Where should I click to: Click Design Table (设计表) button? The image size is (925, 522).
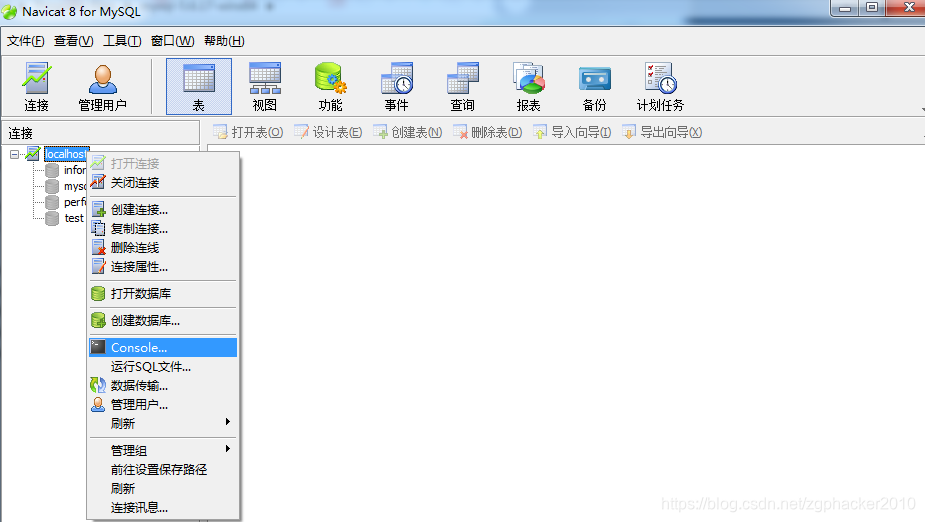[328, 132]
